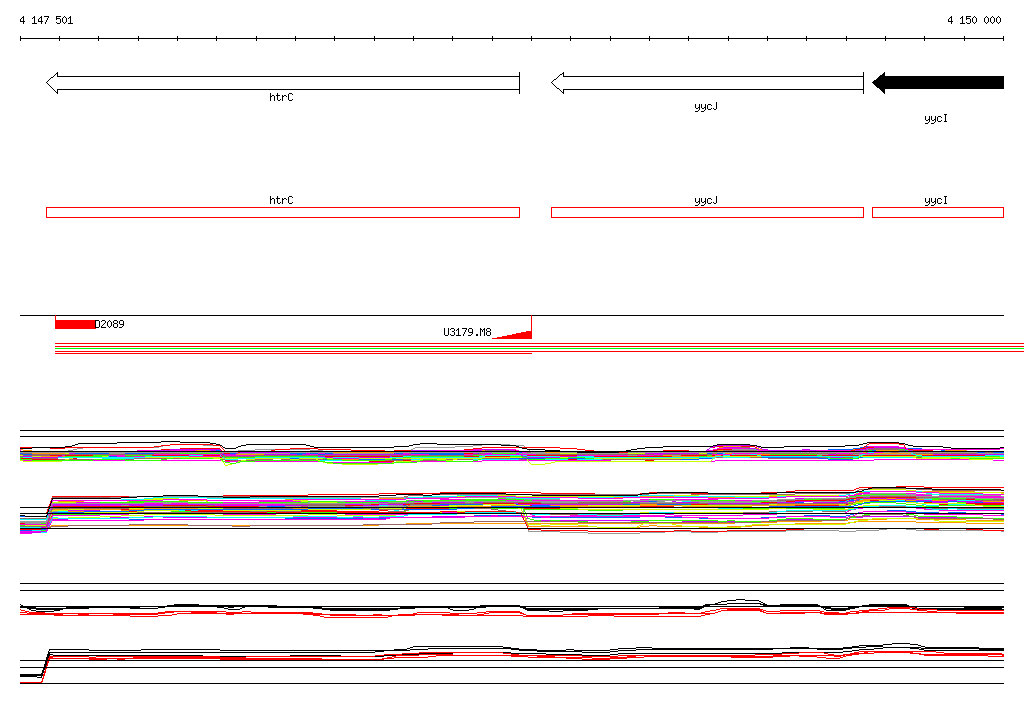Image resolution: width=1024 pixels, height=714 pixels.
Task: Click the black yycI gene arrow
Action: tap(938, 83)
